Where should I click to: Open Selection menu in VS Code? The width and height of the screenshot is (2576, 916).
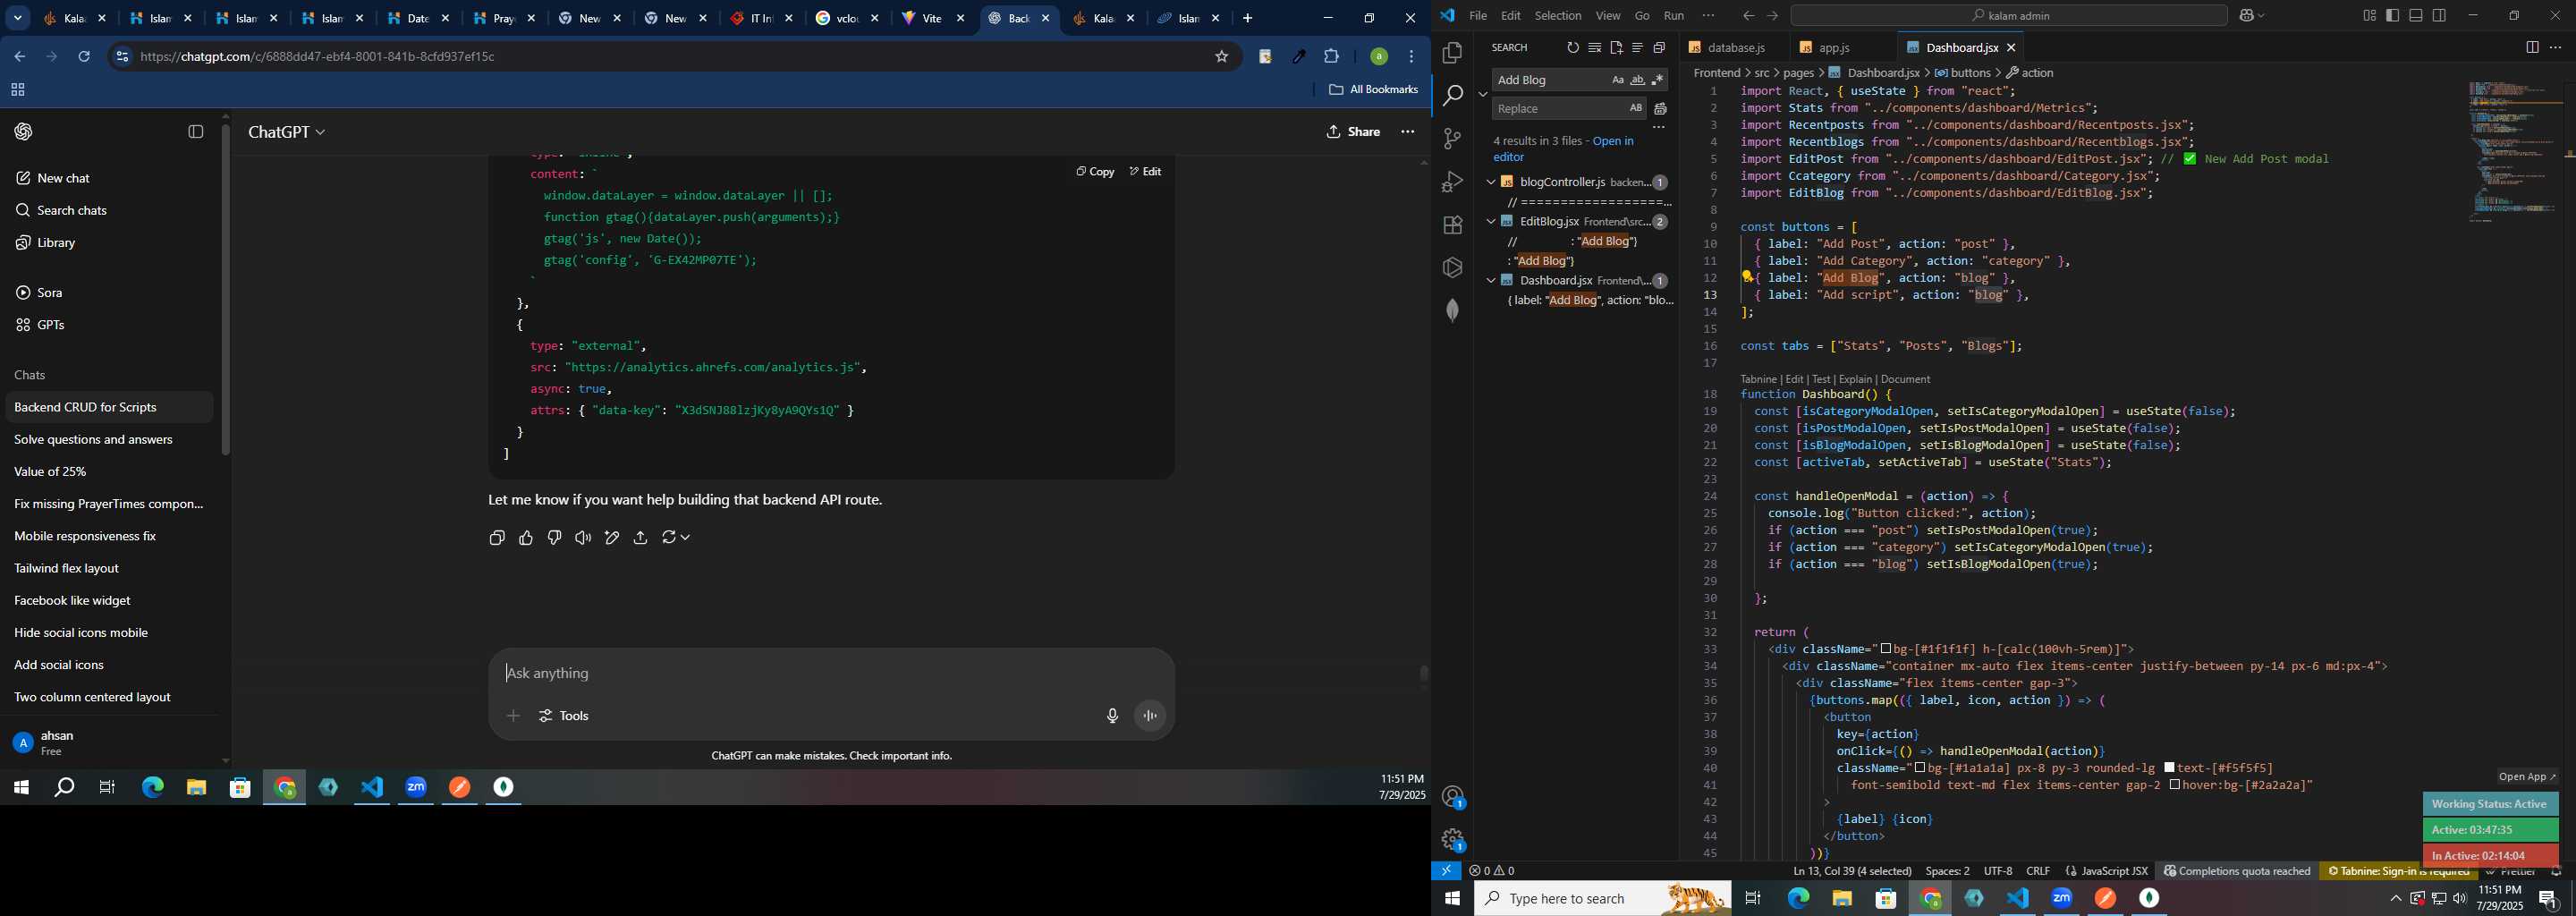[x=1557, y=16]
